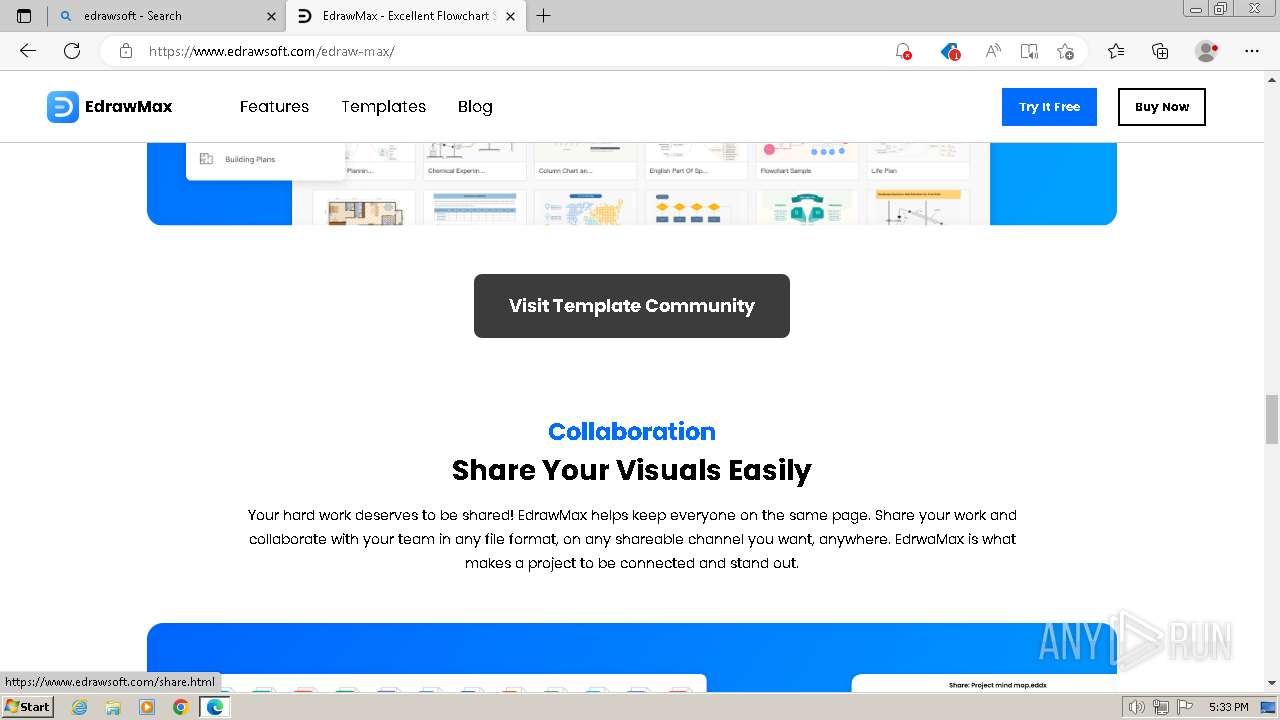Click the page vertical scrollbar thumb

1272,419
